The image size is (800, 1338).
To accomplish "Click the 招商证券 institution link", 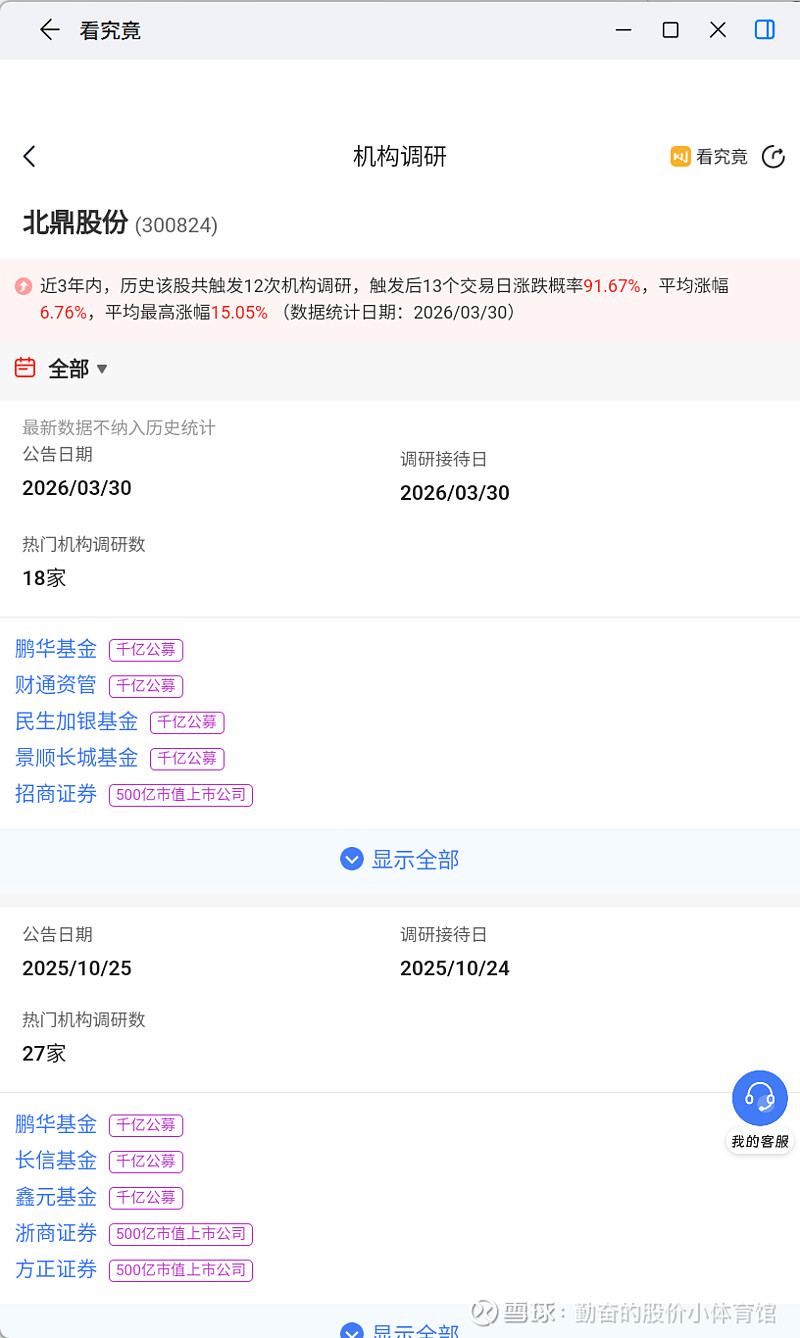I will 56,794.
